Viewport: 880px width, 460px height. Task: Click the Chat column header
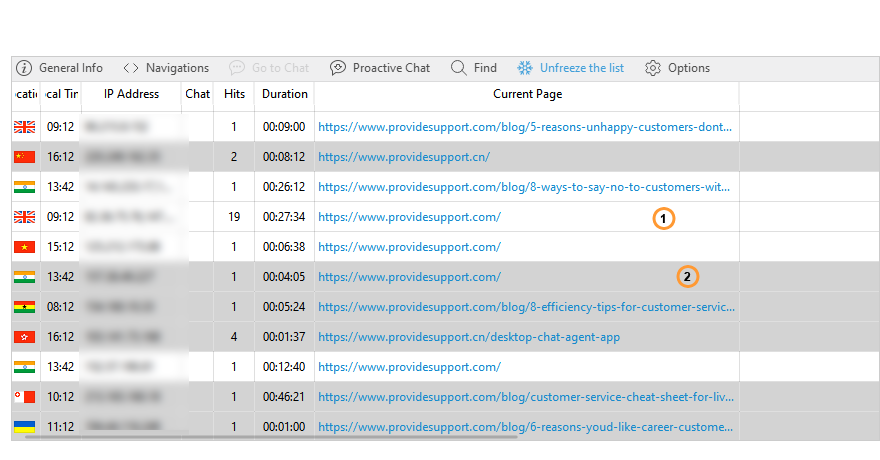(198, 95)
